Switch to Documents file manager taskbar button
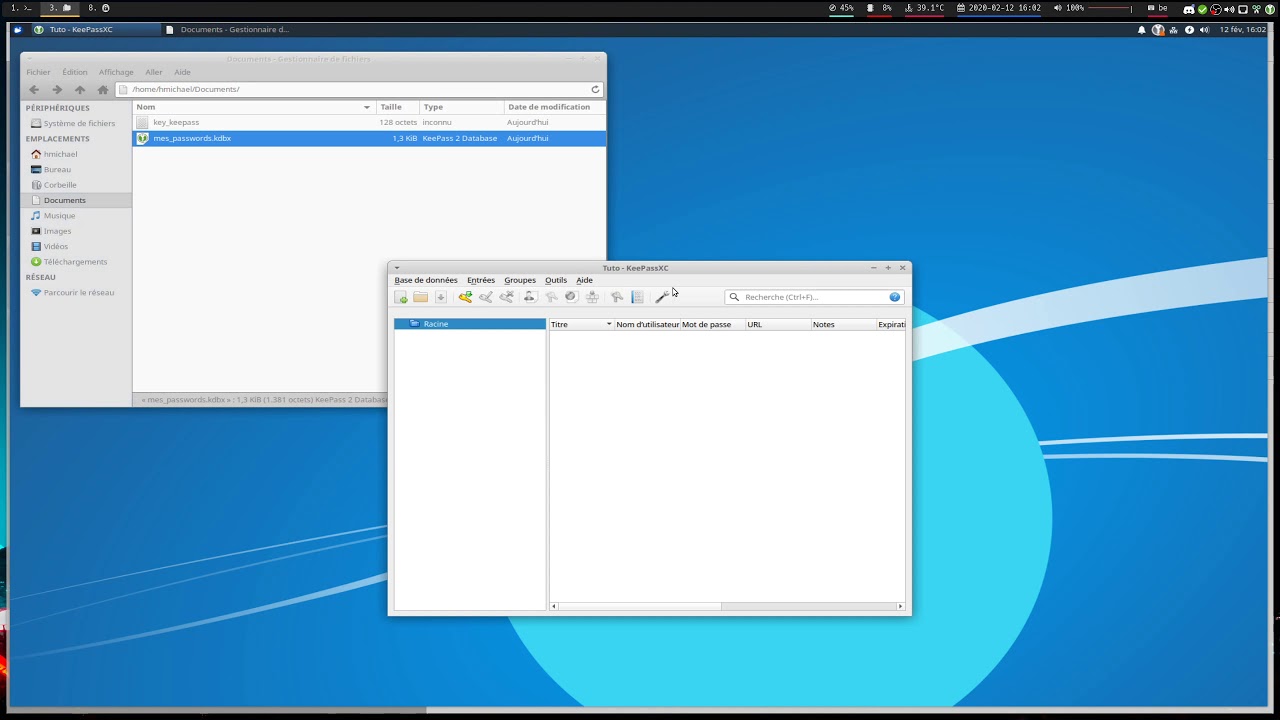This screenshot has width=1280, height=720. tap(229, 30)
